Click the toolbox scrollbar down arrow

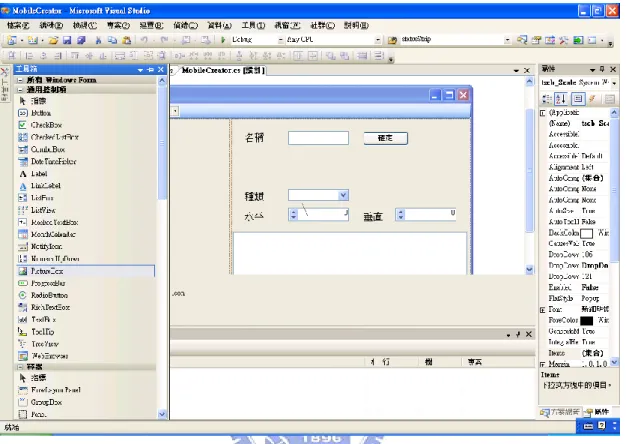point(162,414)
